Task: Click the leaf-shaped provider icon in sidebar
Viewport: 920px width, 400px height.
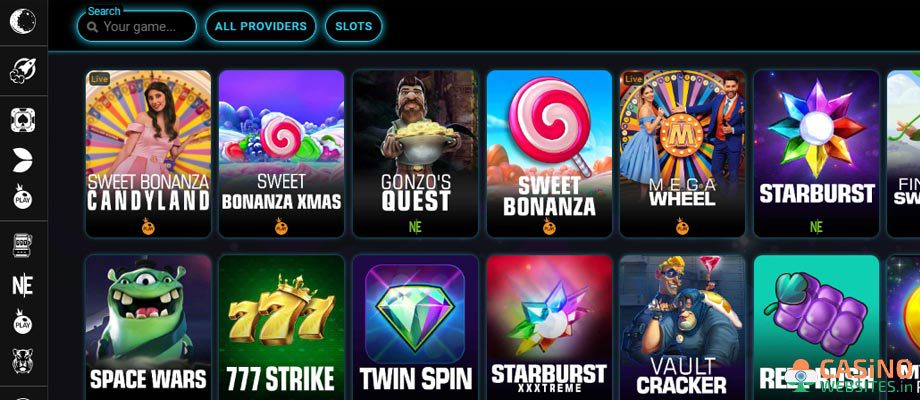Action: click(23, 160)
